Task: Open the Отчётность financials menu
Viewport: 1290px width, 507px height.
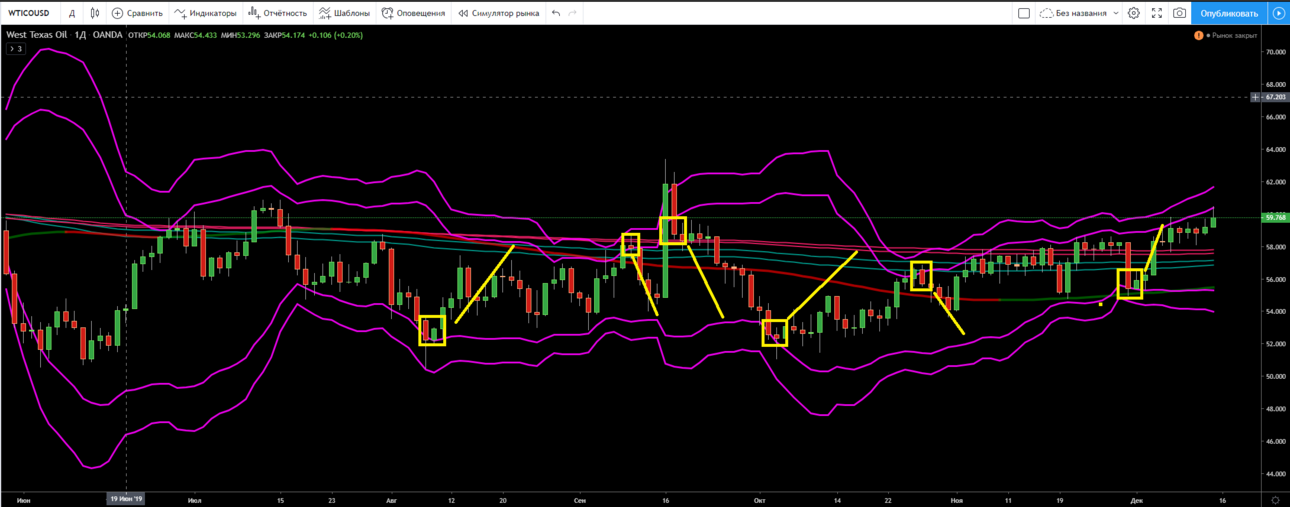Action: (277, 13)
